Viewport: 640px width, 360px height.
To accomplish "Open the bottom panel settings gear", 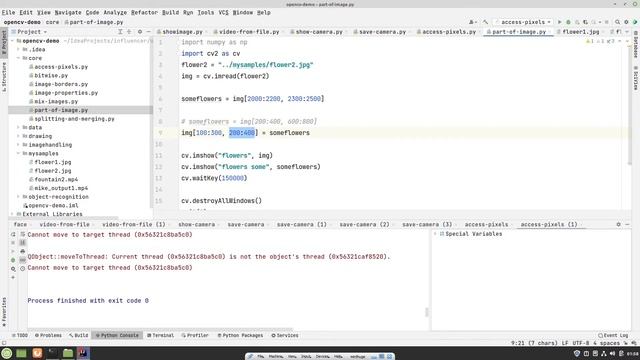I will click(618, 224).
